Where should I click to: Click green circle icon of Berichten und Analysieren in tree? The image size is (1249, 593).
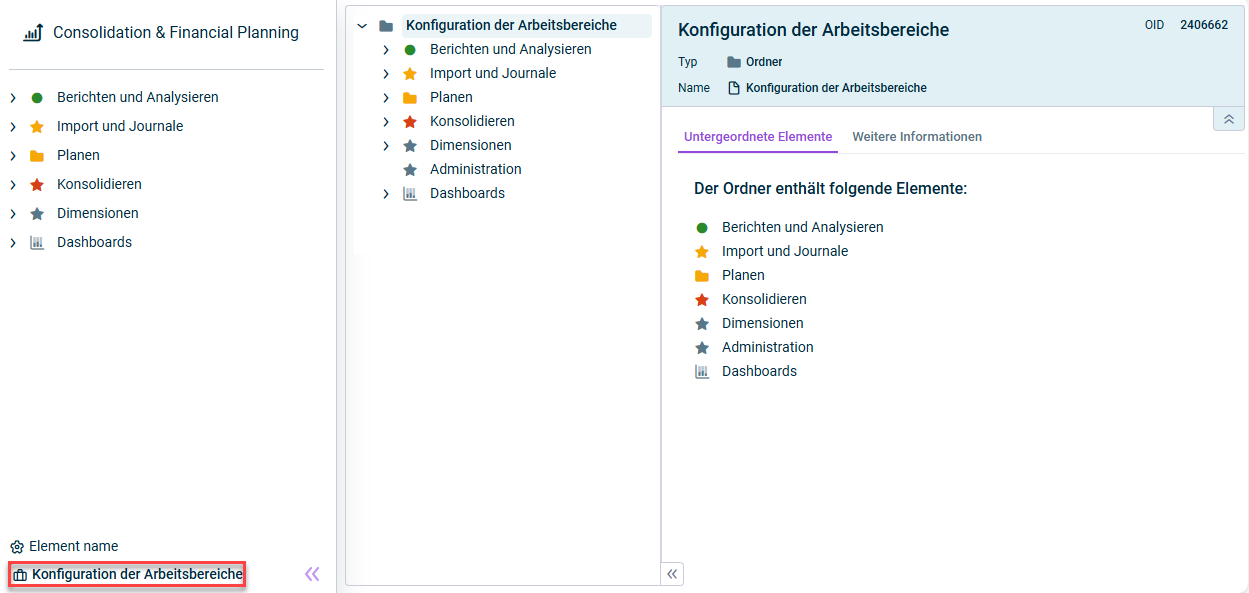[410, 50]
